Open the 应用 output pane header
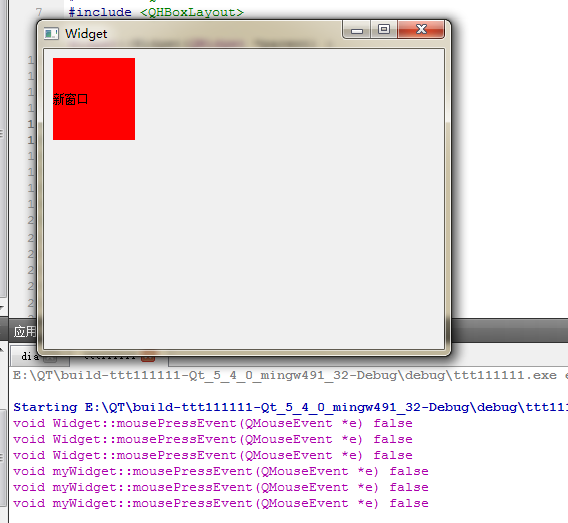The image size is (568, 523). coord(25,331)
